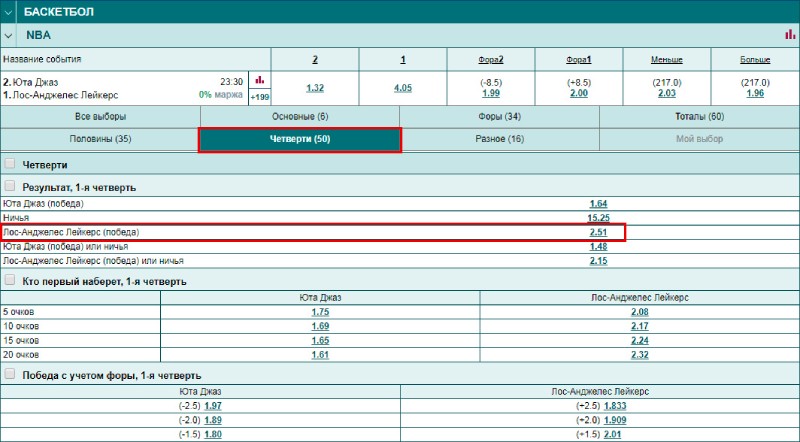Pick Лейкерс first to 5 points 2.08
The height and width of the screenshot is (442, 800).
(639, 312)
